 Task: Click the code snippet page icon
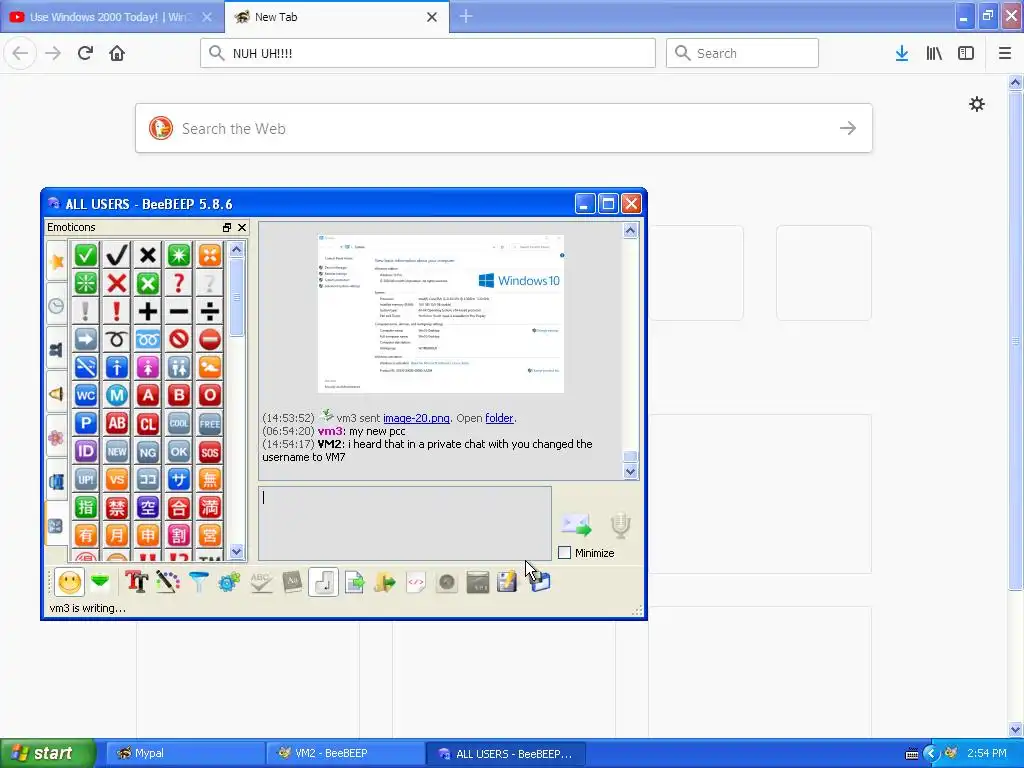click(x=416, y=581)
